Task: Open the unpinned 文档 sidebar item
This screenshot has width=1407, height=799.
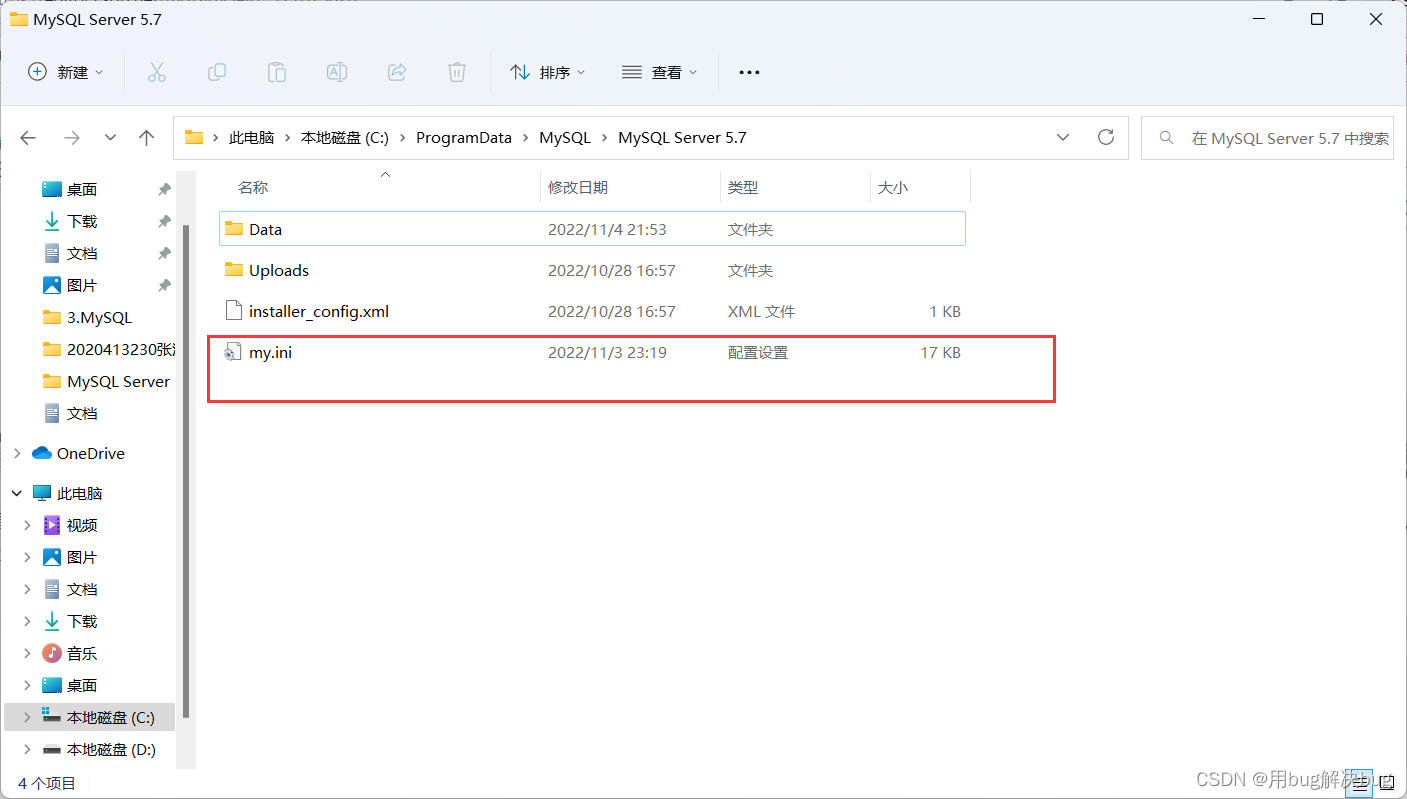Action: tap(82, 413)
